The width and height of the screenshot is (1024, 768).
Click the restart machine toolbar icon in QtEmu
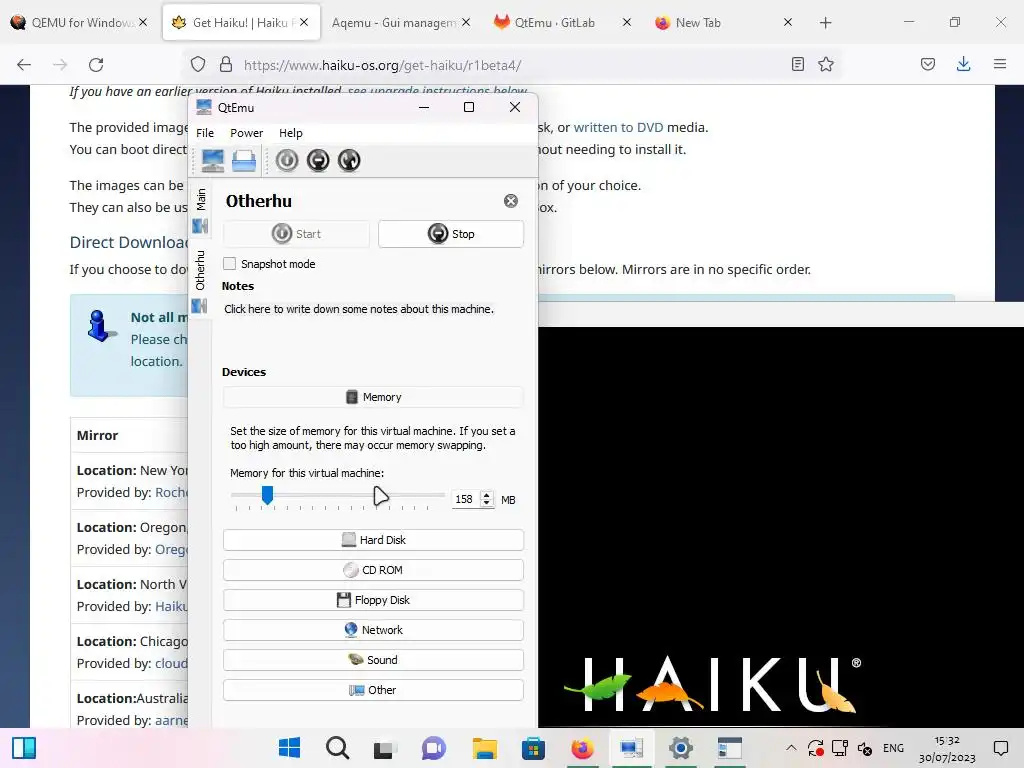[349, 161]
